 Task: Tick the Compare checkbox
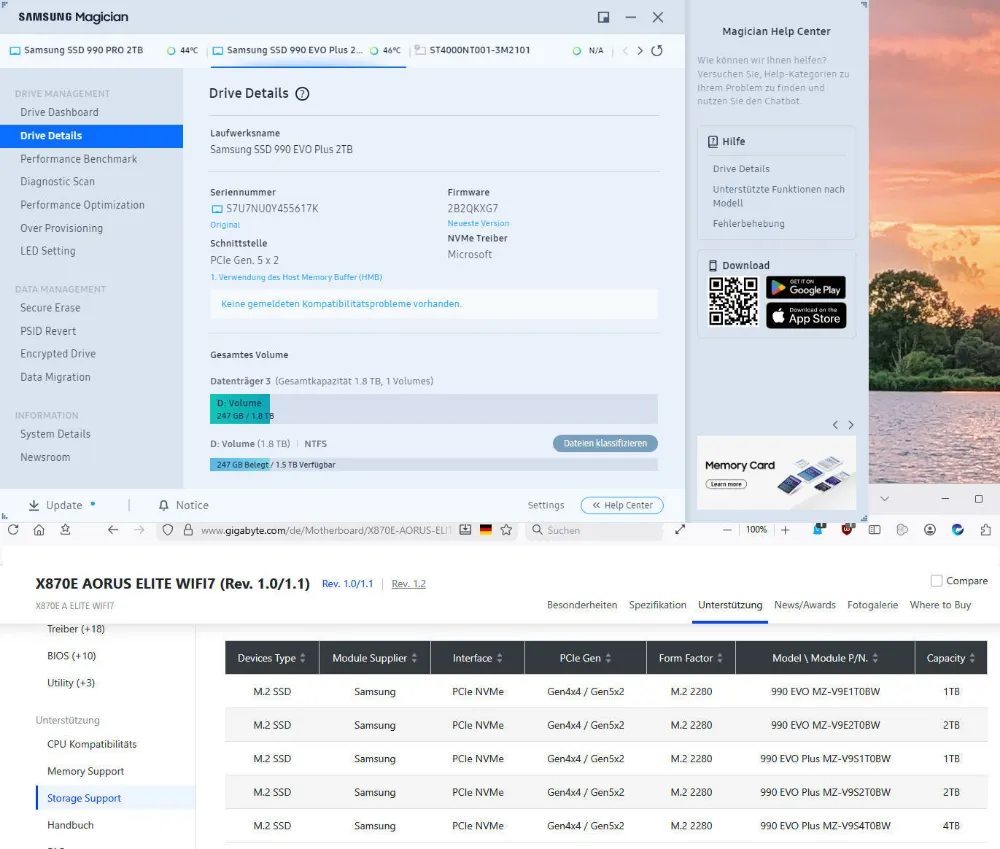pos(936,581)
